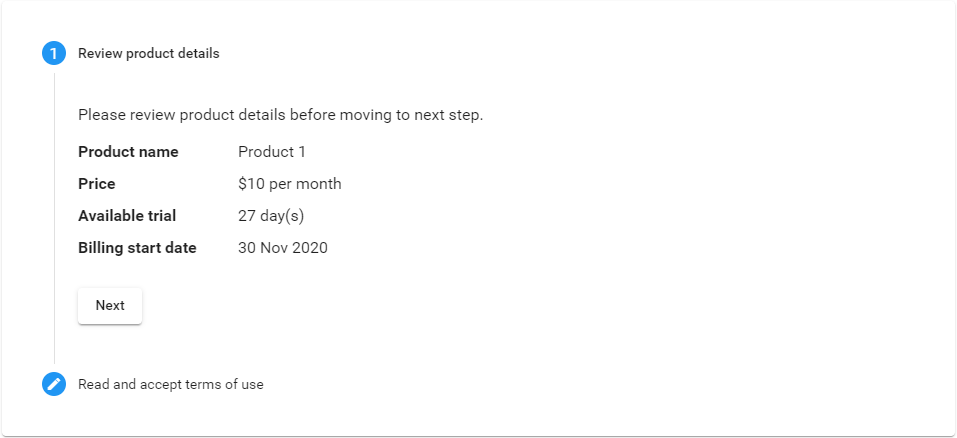The height and width of the screenshot is (438, 957).
Task: Click the blue step 1 circle icon
Action: pos(54,54)
